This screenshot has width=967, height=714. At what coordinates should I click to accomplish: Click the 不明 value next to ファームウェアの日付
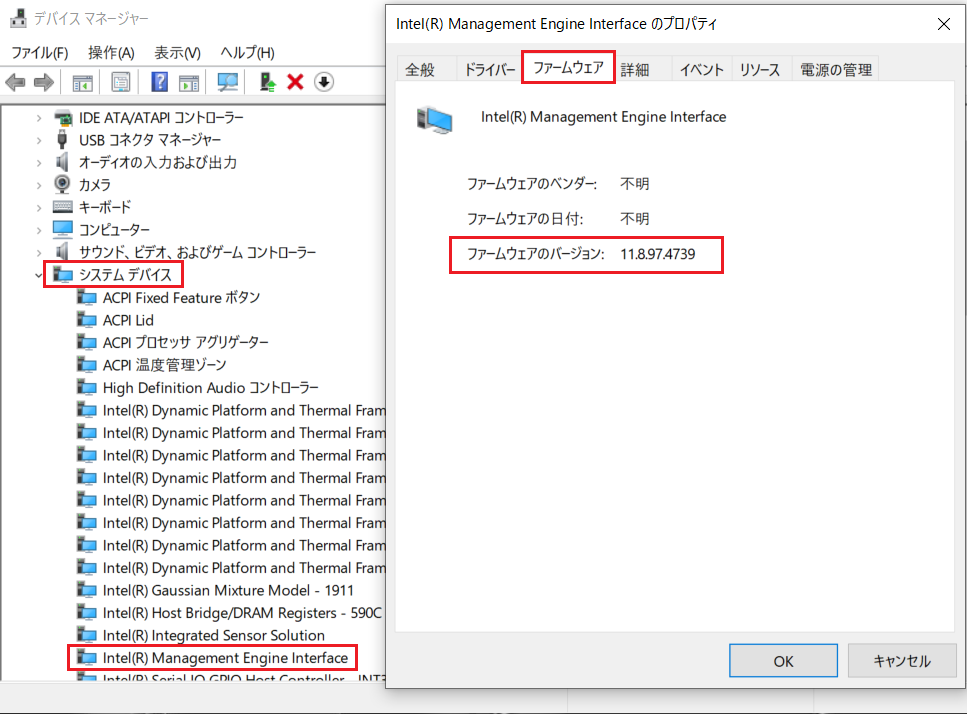(x=635, y=219)
